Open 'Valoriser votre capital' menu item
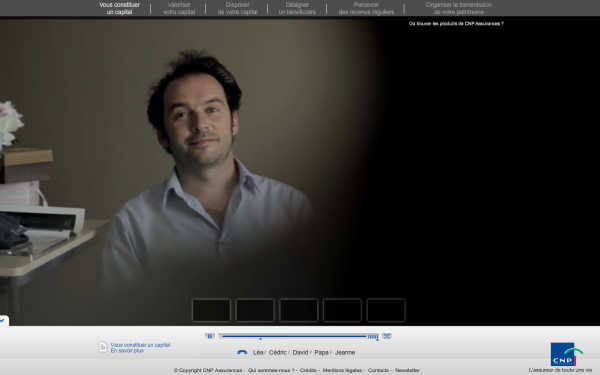The width and height of the screenshot is (600, 375). click(x=179, y=8)
